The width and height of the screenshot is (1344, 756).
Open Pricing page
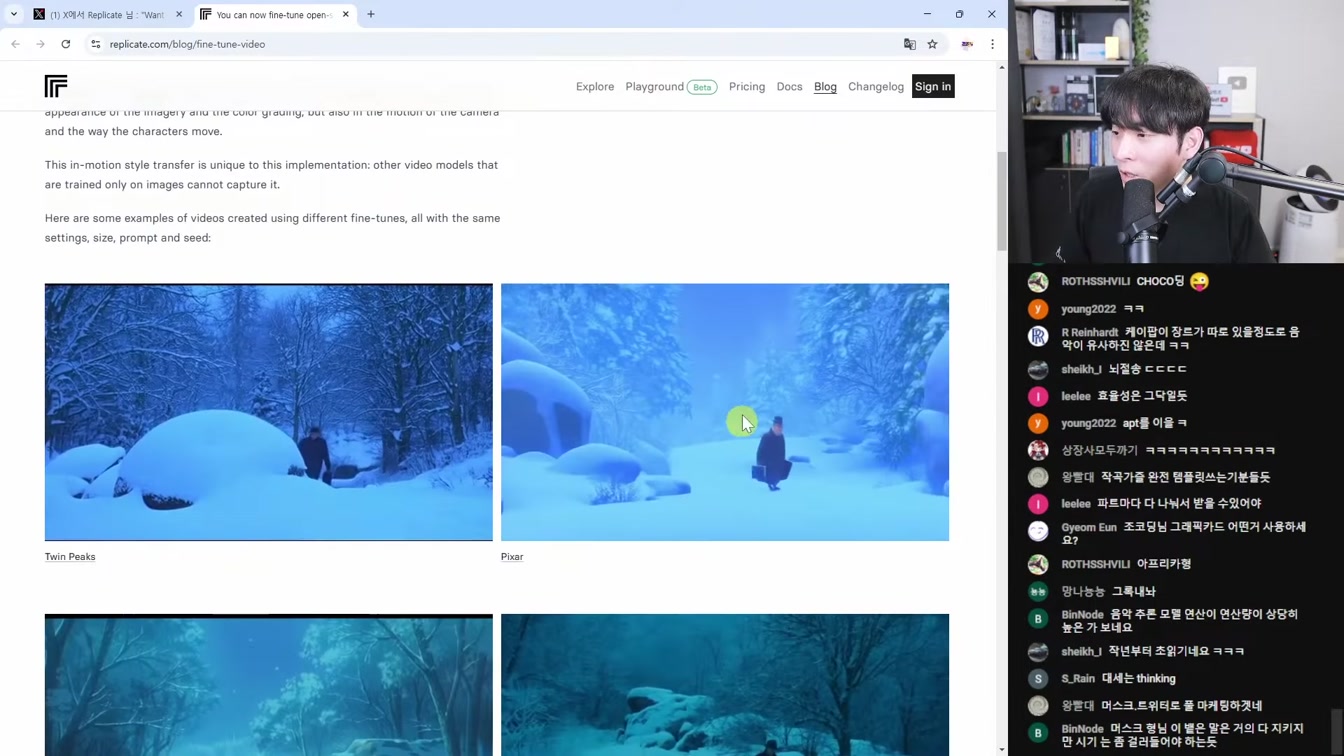click(x=747, y=86)
